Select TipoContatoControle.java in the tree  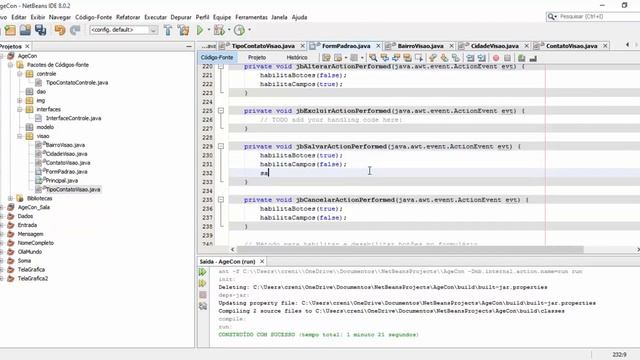click(x=77, y=83)
